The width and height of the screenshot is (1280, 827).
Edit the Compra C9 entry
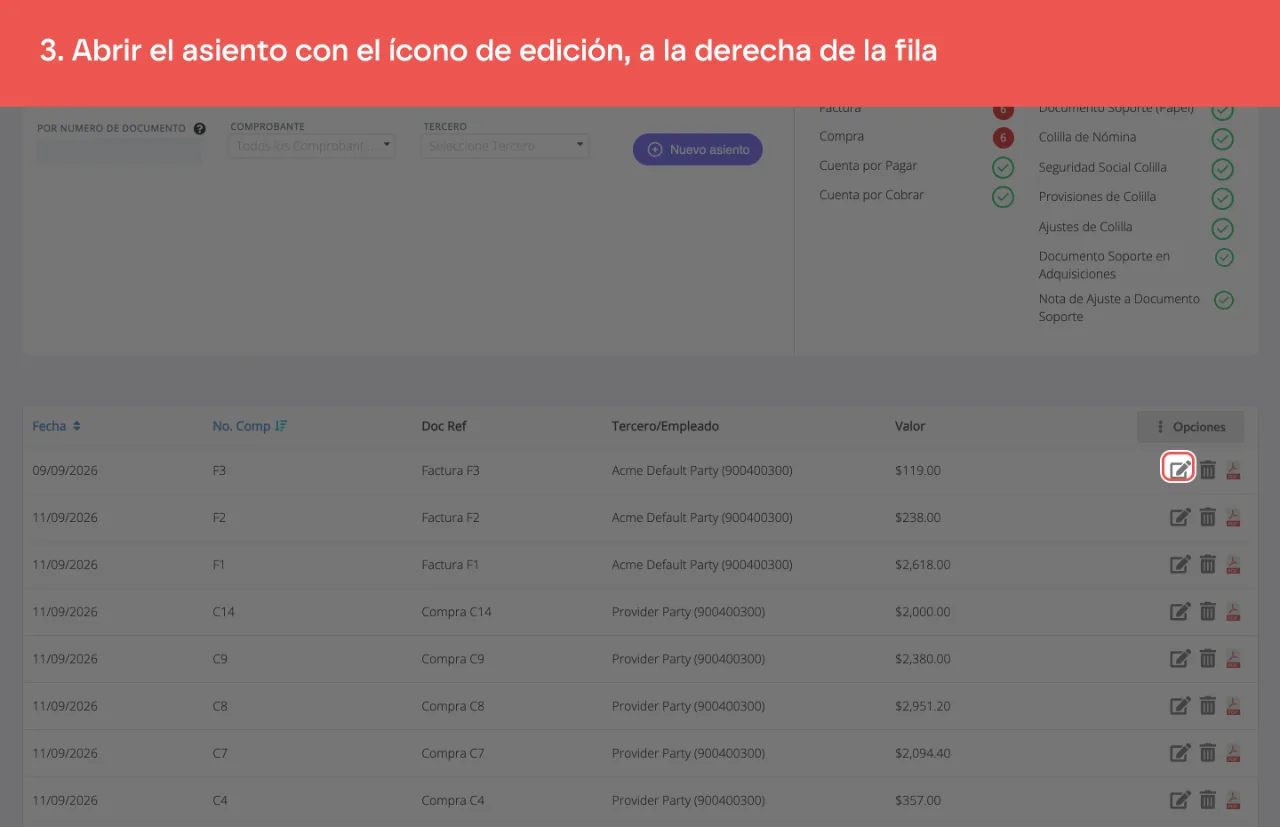[1180, 658]
